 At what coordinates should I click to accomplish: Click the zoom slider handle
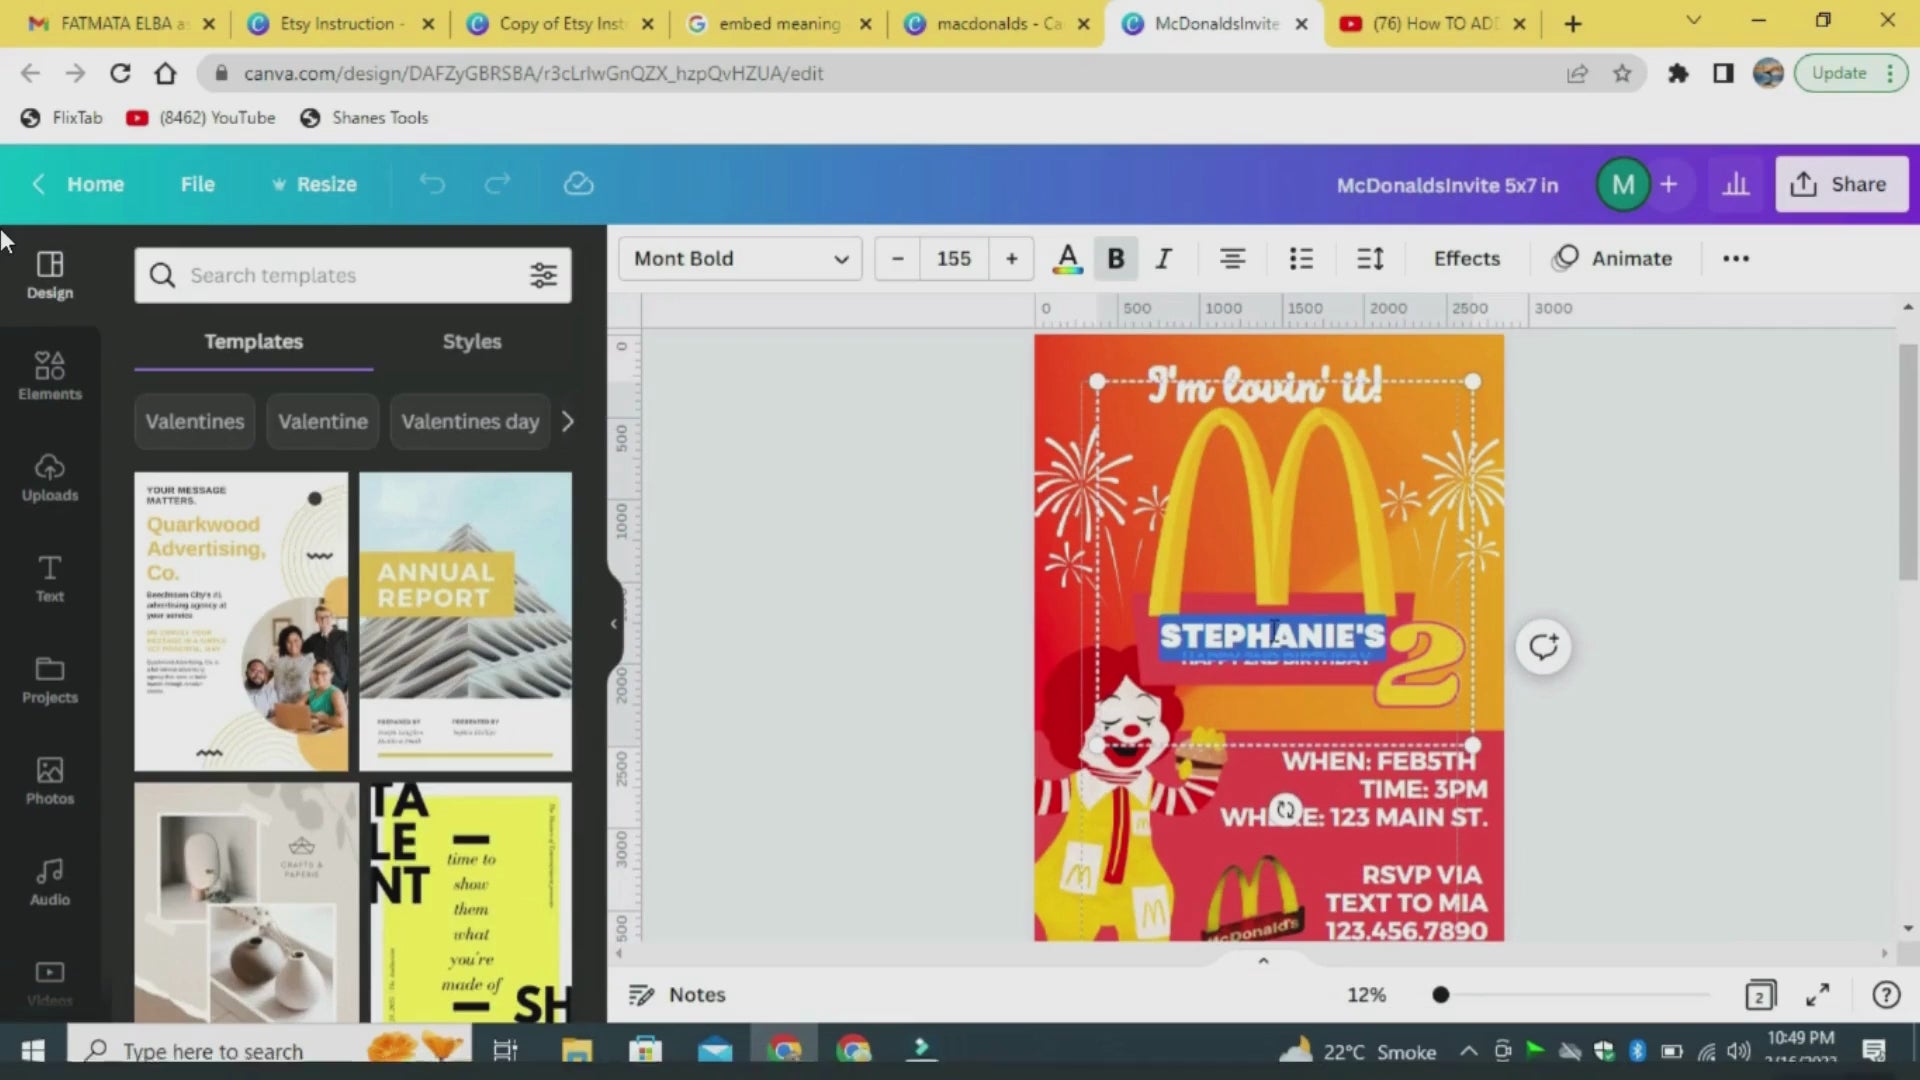(x=1440, y=995)
